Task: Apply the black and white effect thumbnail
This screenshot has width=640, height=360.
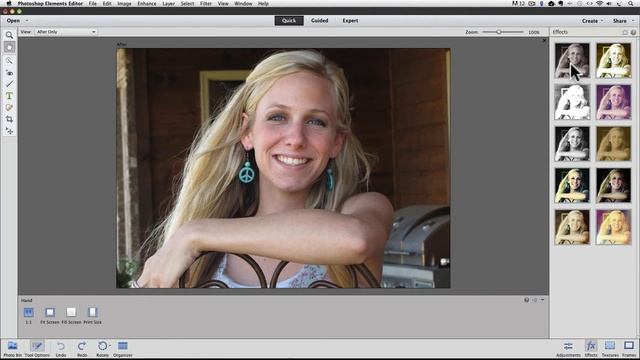Action: 572,144
